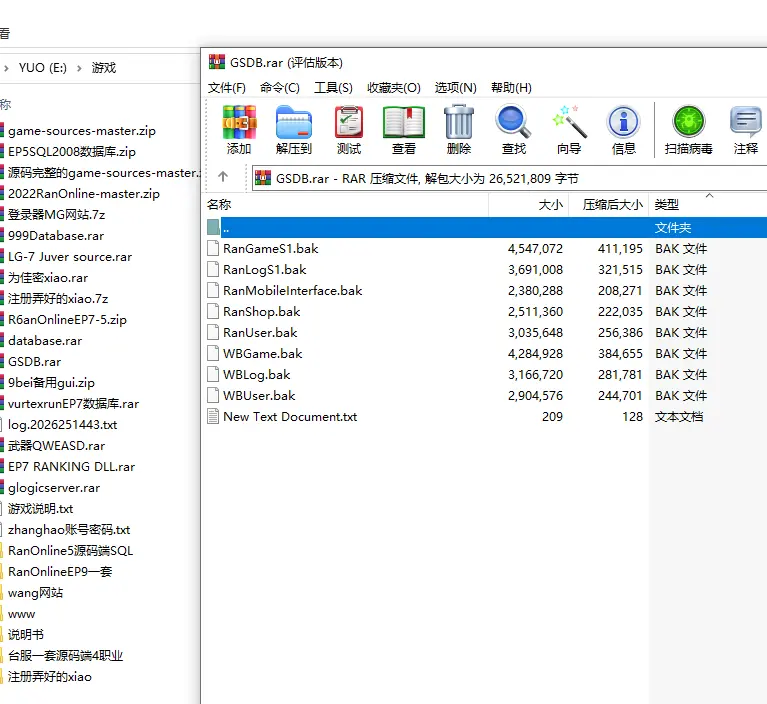Go up one level with arrow icon
Image resolution: width=767 pixels, height=704 pixels.
click(x=223, y=177)
